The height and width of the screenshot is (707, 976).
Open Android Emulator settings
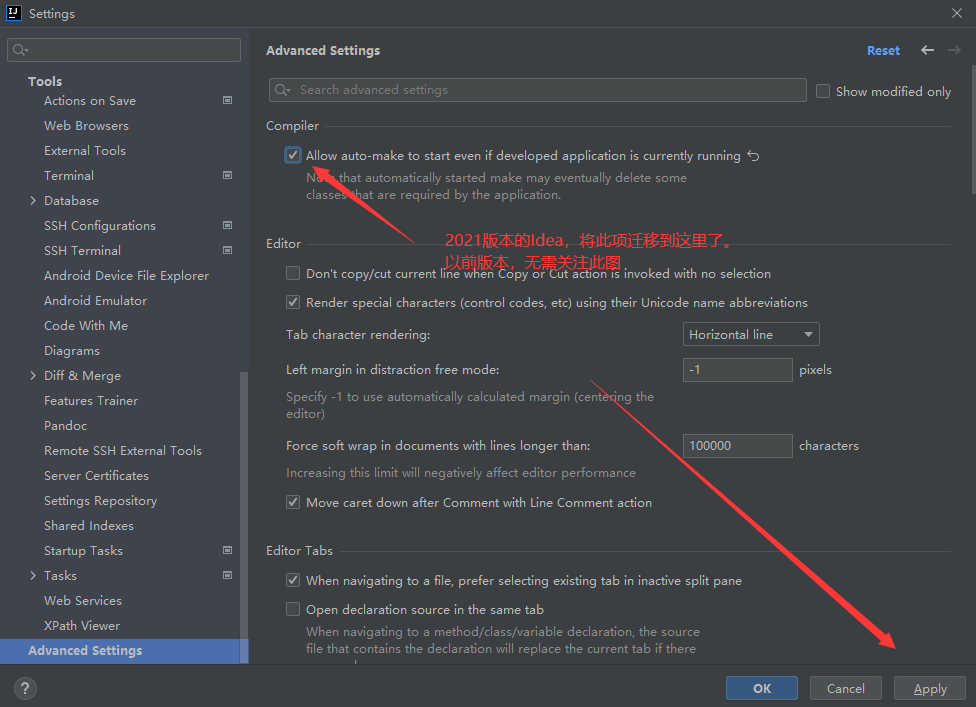click(x=95, y=301)
